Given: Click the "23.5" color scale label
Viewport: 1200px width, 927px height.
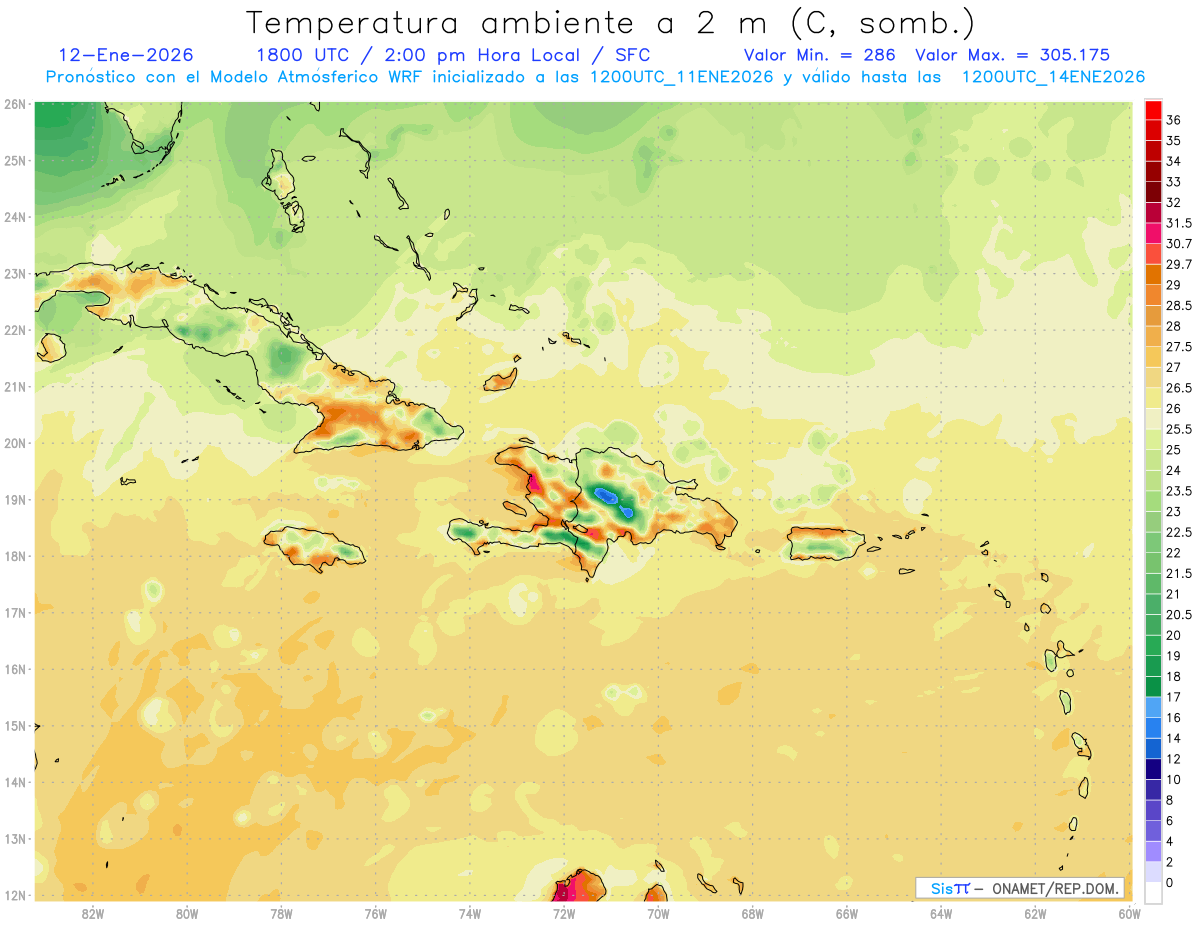Looking at the screenshot, I should click(1179, 491).
